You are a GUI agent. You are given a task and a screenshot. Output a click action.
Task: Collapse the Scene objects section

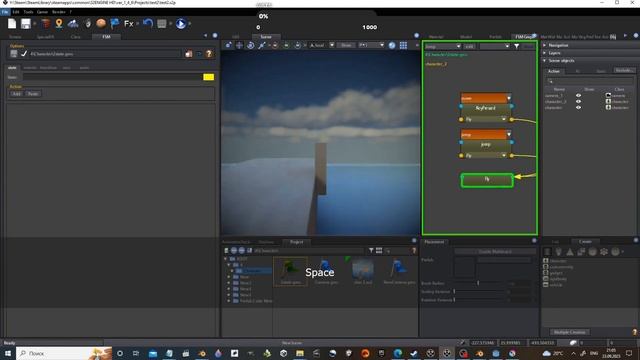click(x=545, y=60)
